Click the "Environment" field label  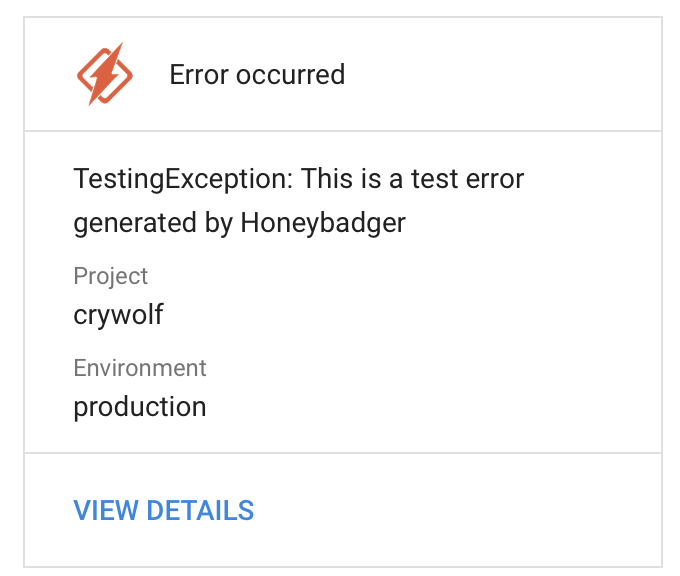tap(140, 367)
